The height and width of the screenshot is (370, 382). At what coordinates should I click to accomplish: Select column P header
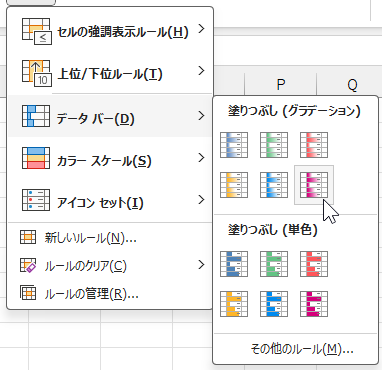[x=281, y=85]
